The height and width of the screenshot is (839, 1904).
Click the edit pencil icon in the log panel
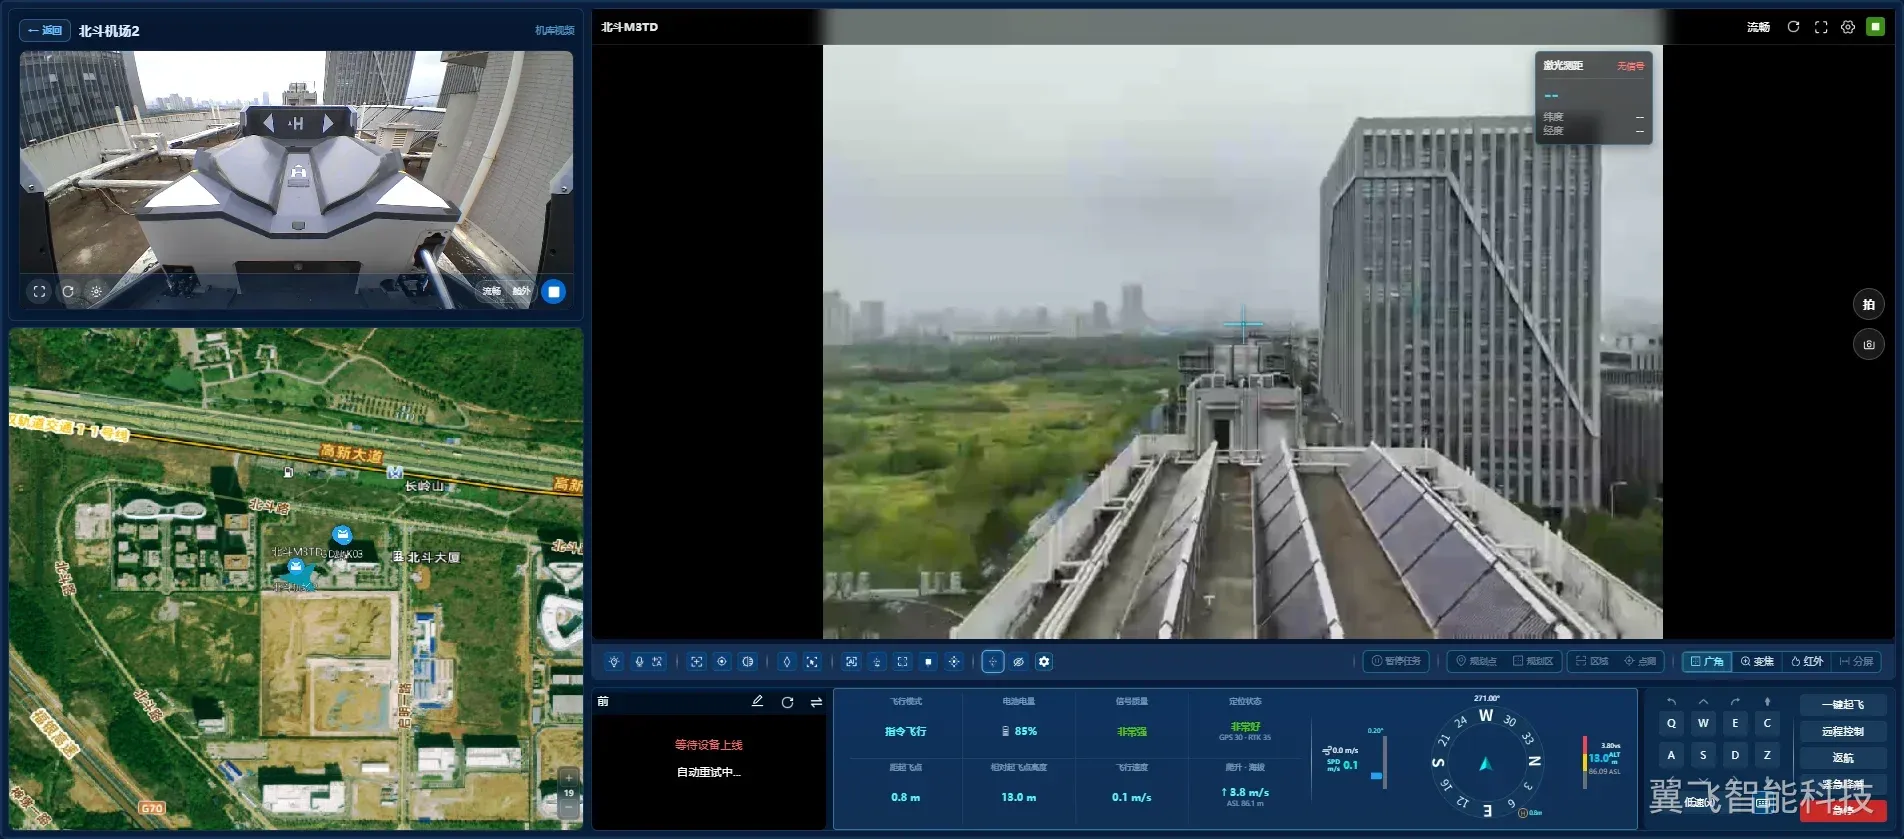click(758, 702)
